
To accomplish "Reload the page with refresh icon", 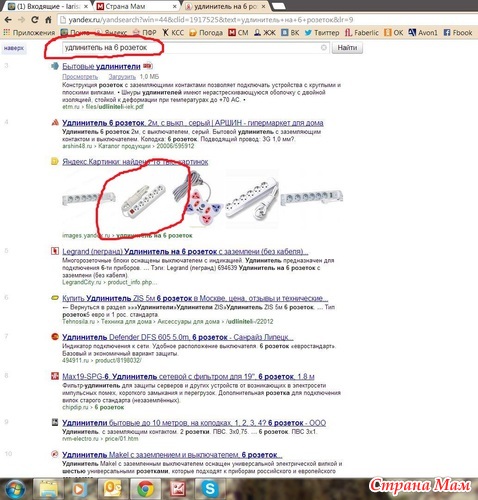I will tap(35, 20).
